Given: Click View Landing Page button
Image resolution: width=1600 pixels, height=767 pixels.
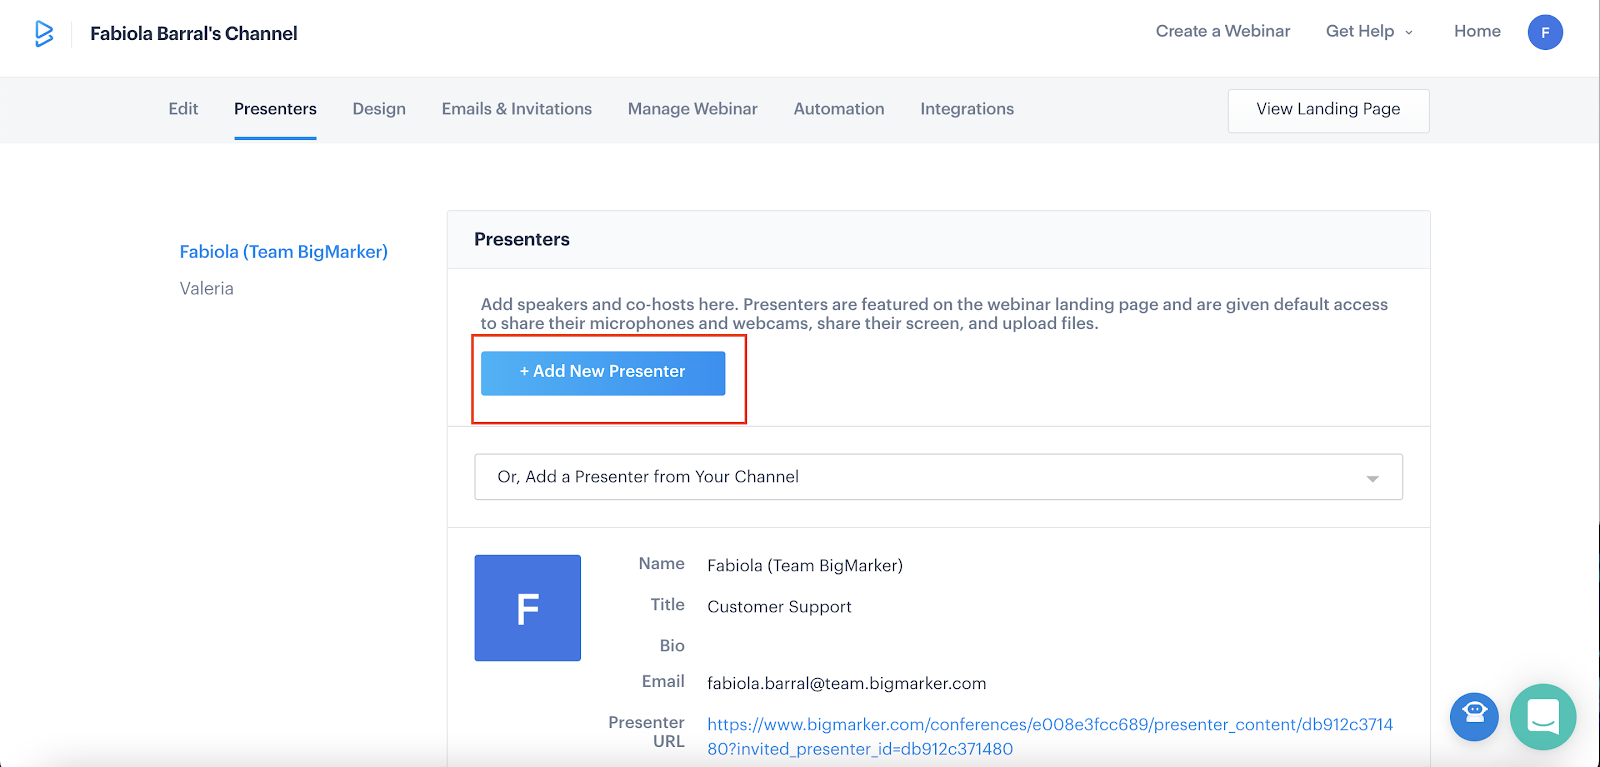Looking at the screenshot, I should pyautogui.click(x=1328, y=110).
